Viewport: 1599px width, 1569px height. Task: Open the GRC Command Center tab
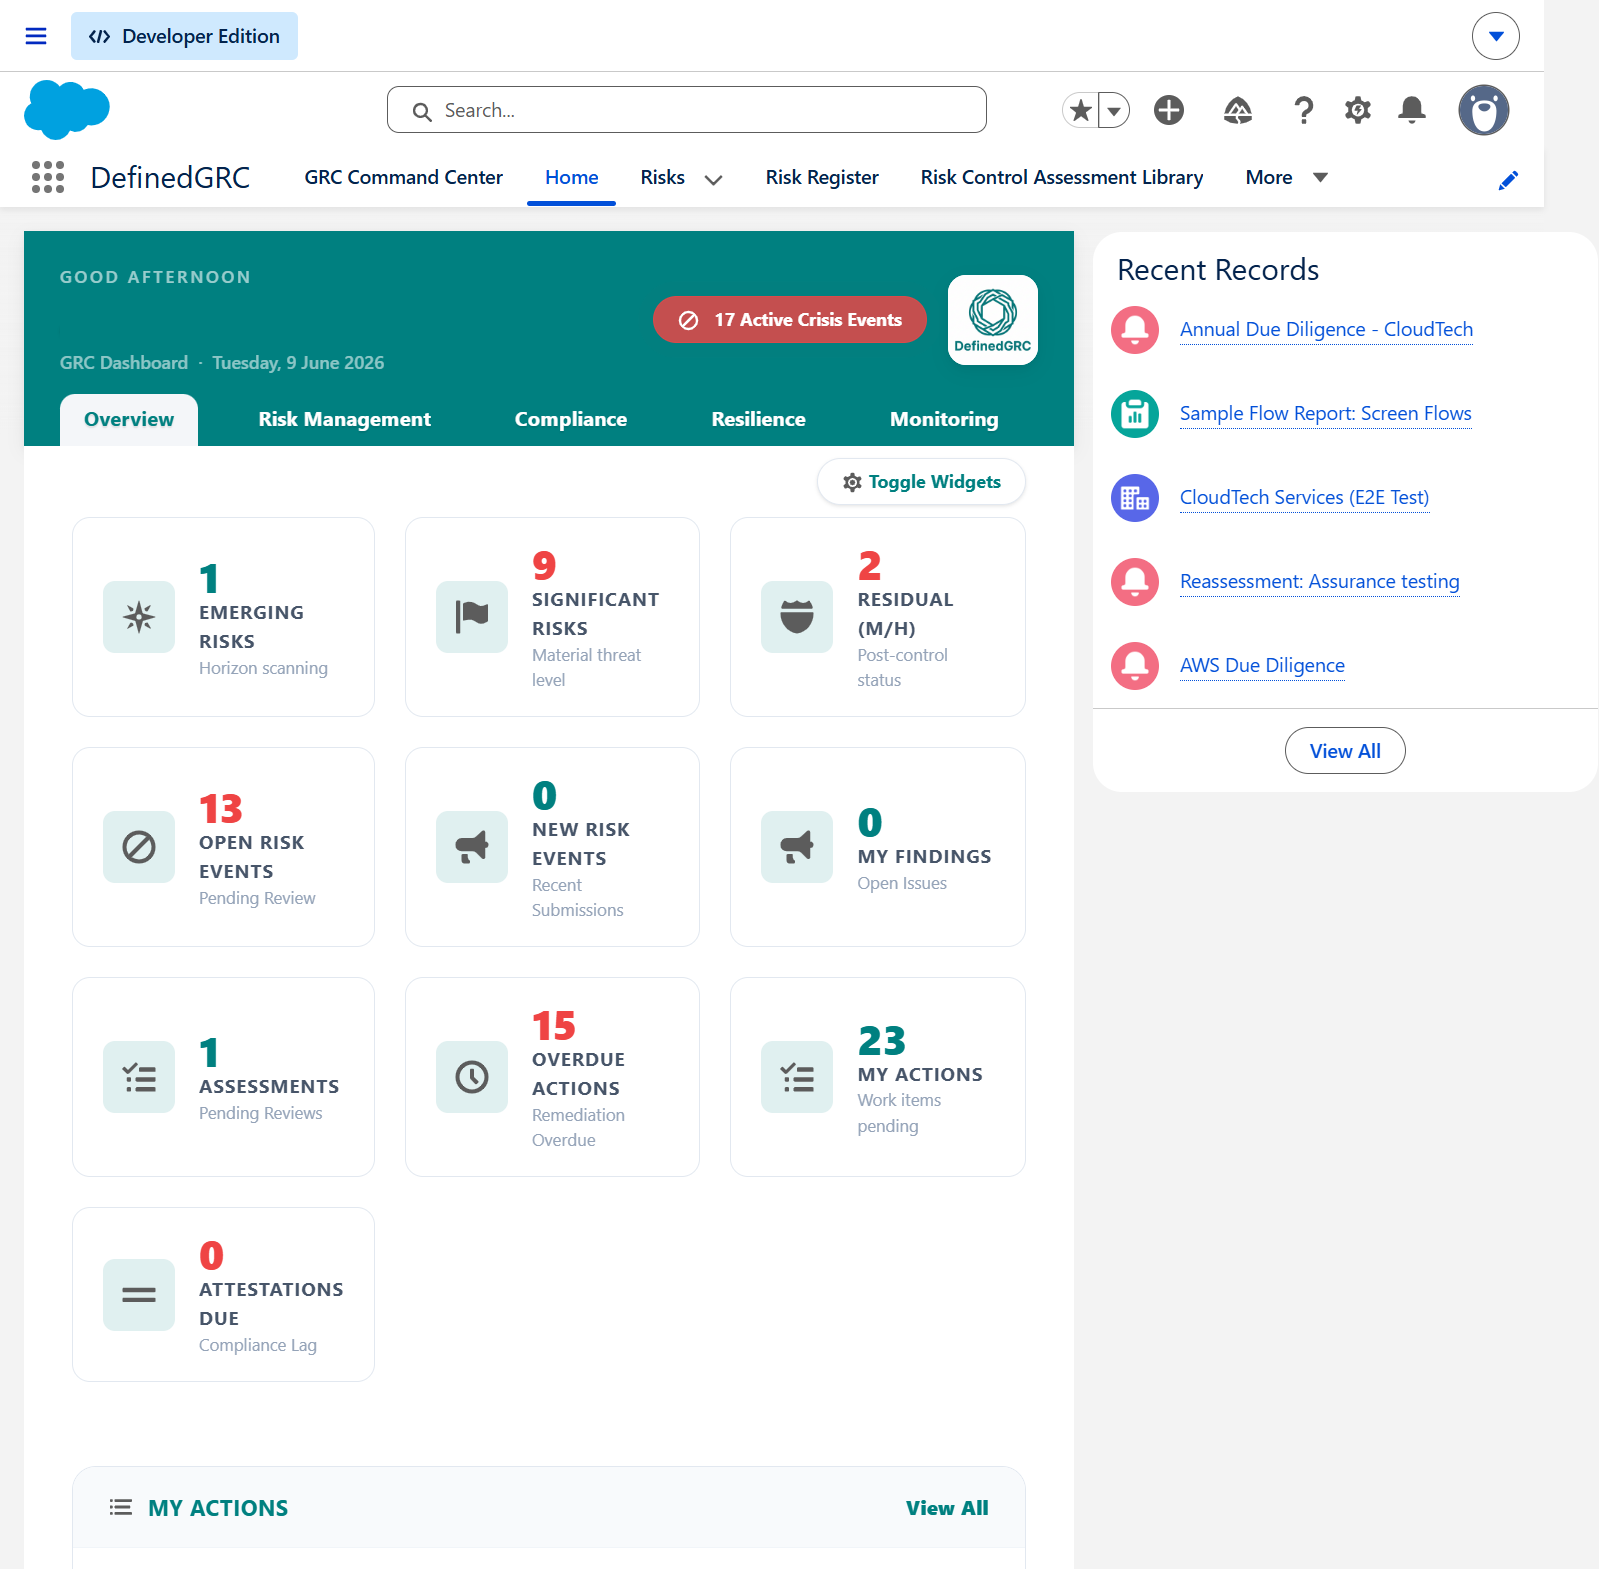click(403, 177)
